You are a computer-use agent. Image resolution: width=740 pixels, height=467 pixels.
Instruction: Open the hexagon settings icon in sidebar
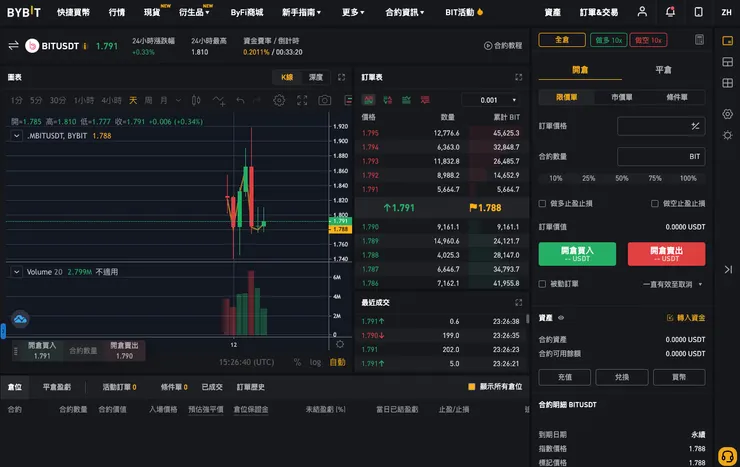[728, 114]
